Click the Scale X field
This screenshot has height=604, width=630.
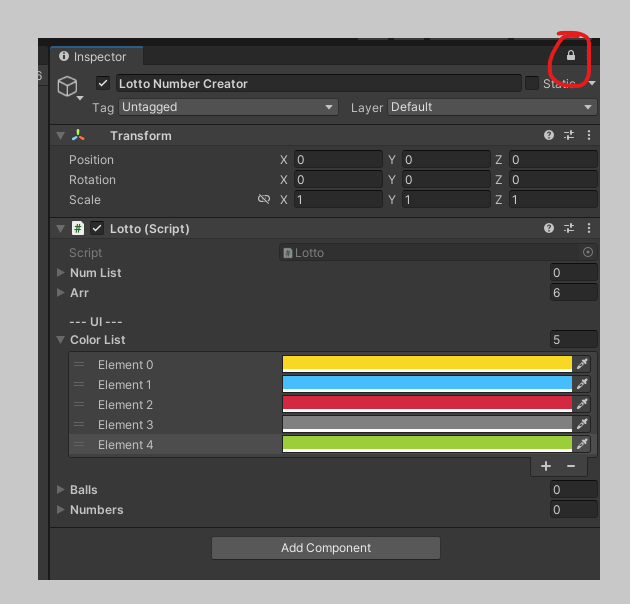coord(338,200)
